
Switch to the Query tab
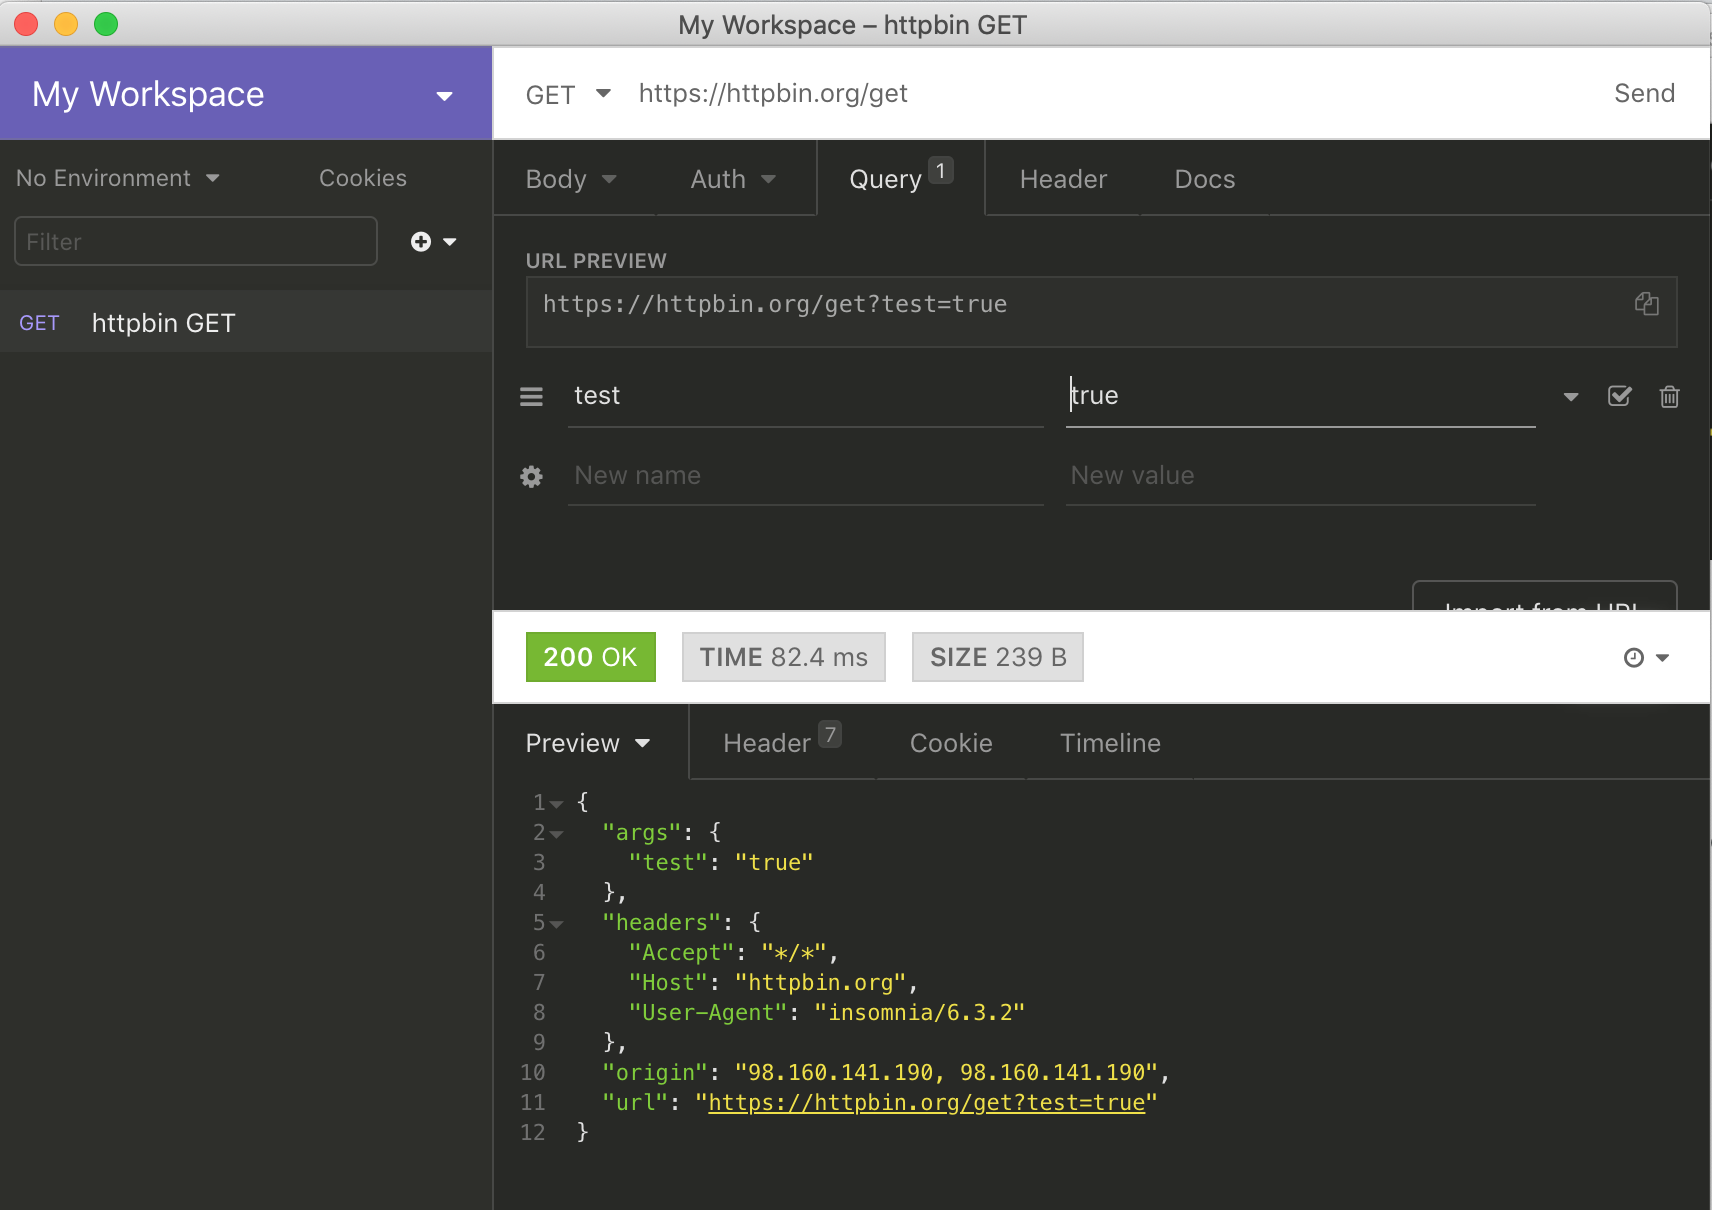pyautogui.click(x=901, y=178)
